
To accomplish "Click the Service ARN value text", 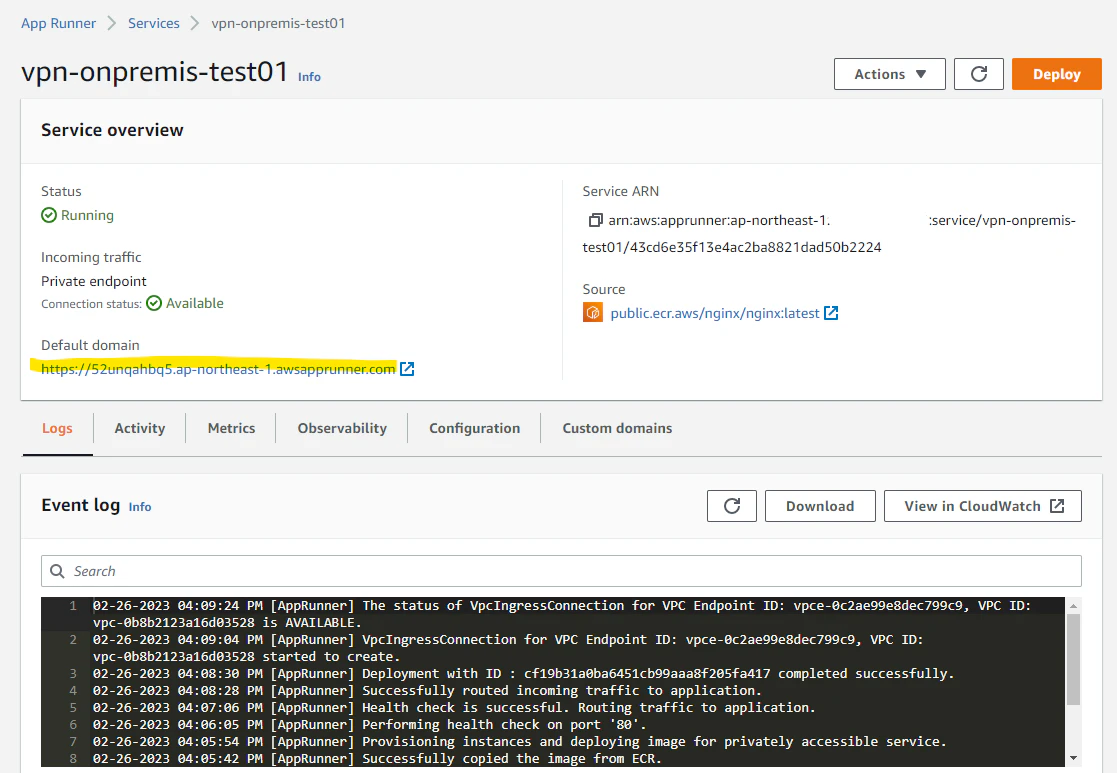I will pos(829,234).
